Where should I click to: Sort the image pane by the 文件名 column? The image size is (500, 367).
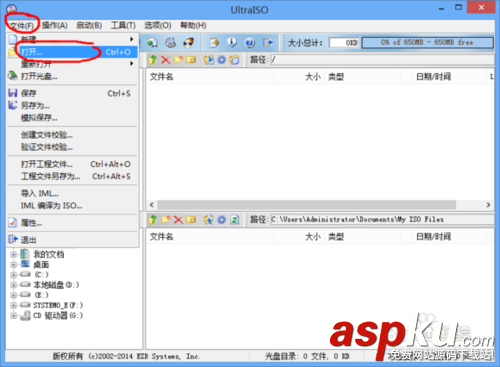[x=210, y=77]
